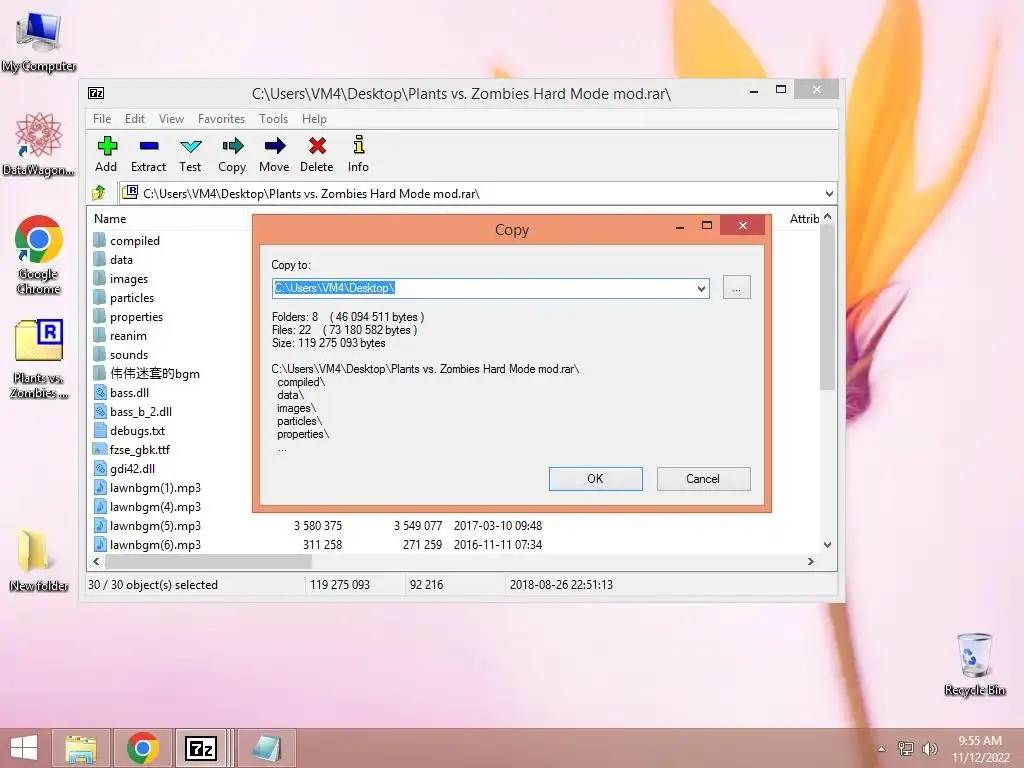
Task: Click the horizontal scrollbar thumb
Action: (208, 561)
